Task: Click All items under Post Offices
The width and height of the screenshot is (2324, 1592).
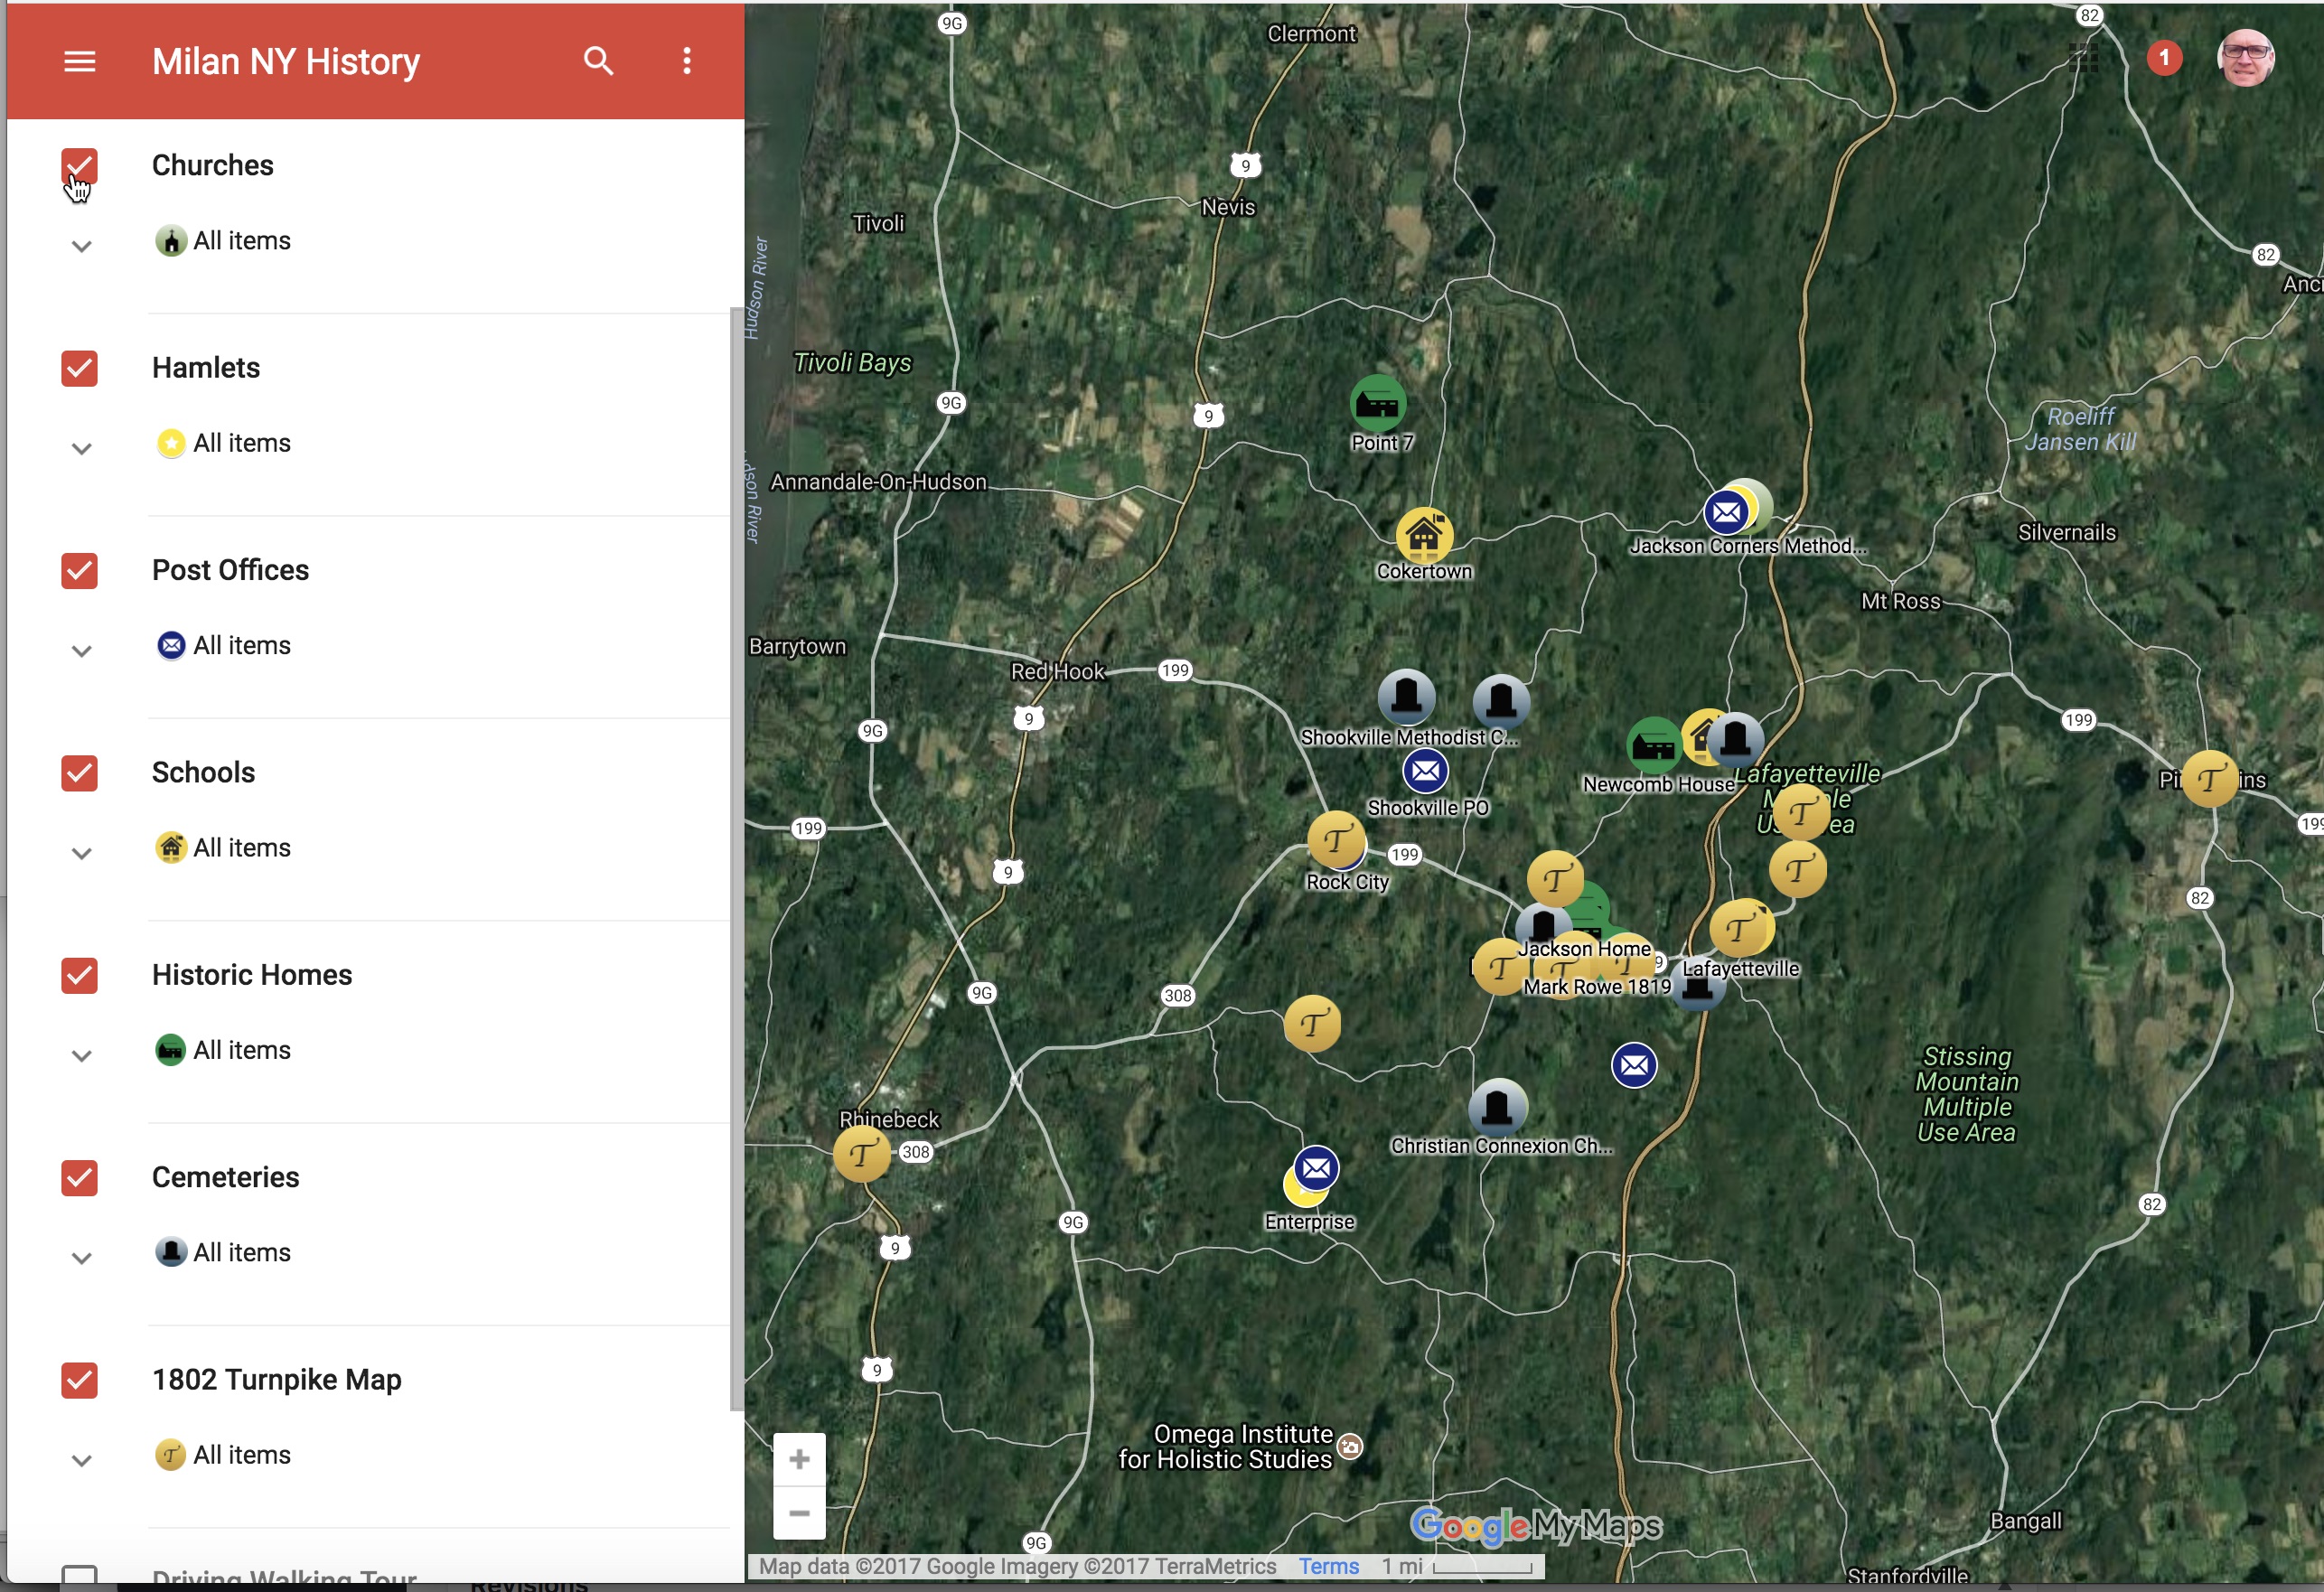Action: pos(241,646)
